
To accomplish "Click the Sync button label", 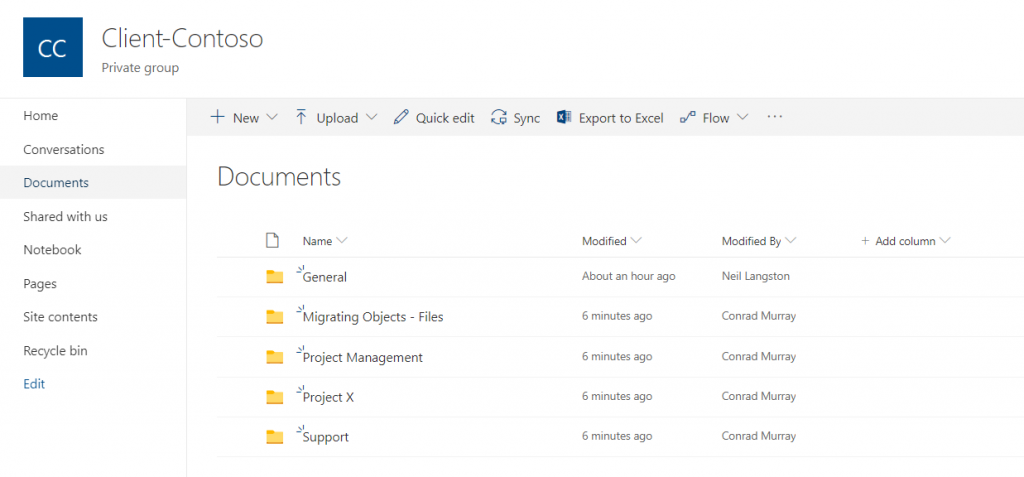I will 526,118.
